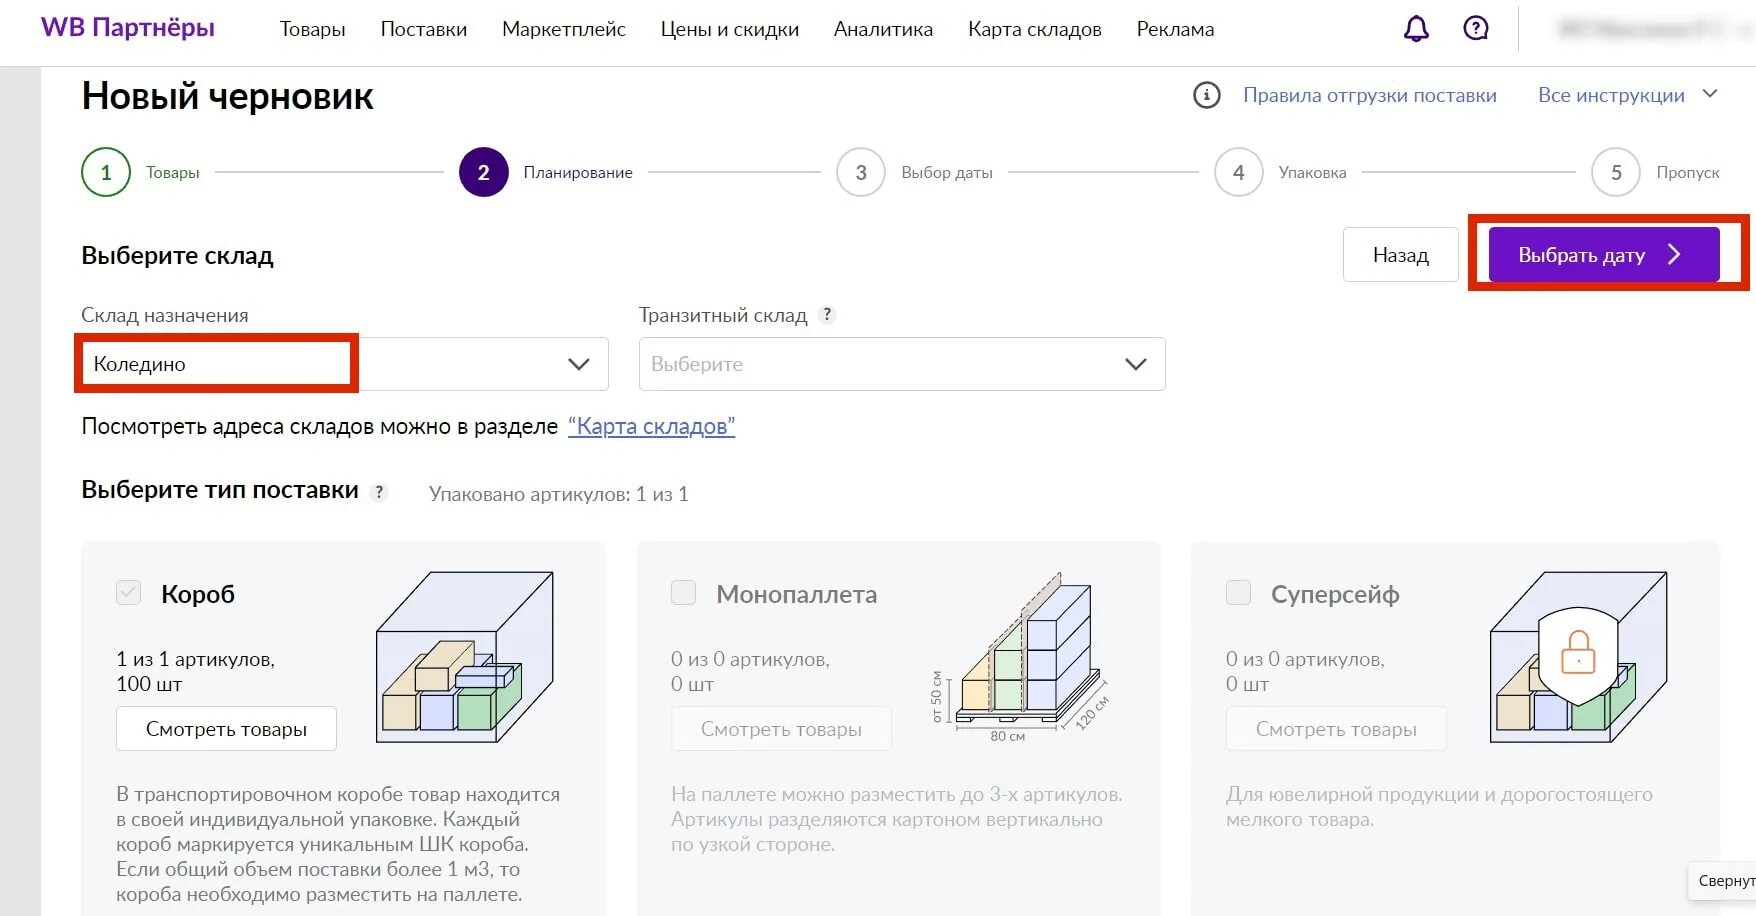Open the Транзитный склад dropdown
The width and height of the screenshot is (1756, 916).
pos(902,364)
